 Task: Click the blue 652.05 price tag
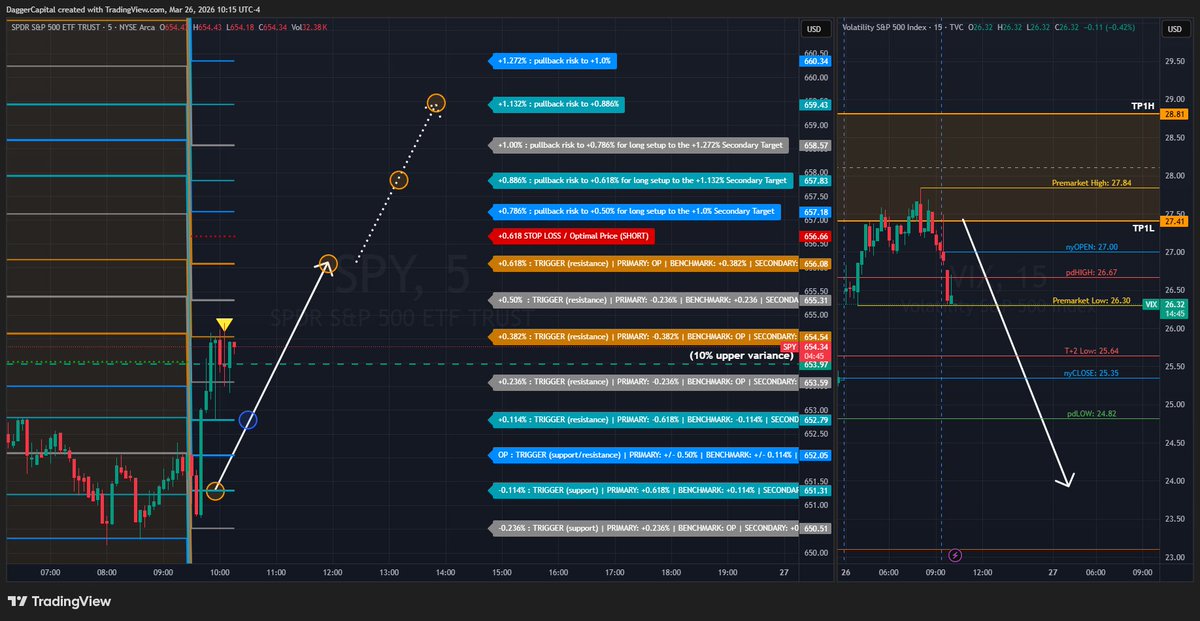[x=816, y=455]
